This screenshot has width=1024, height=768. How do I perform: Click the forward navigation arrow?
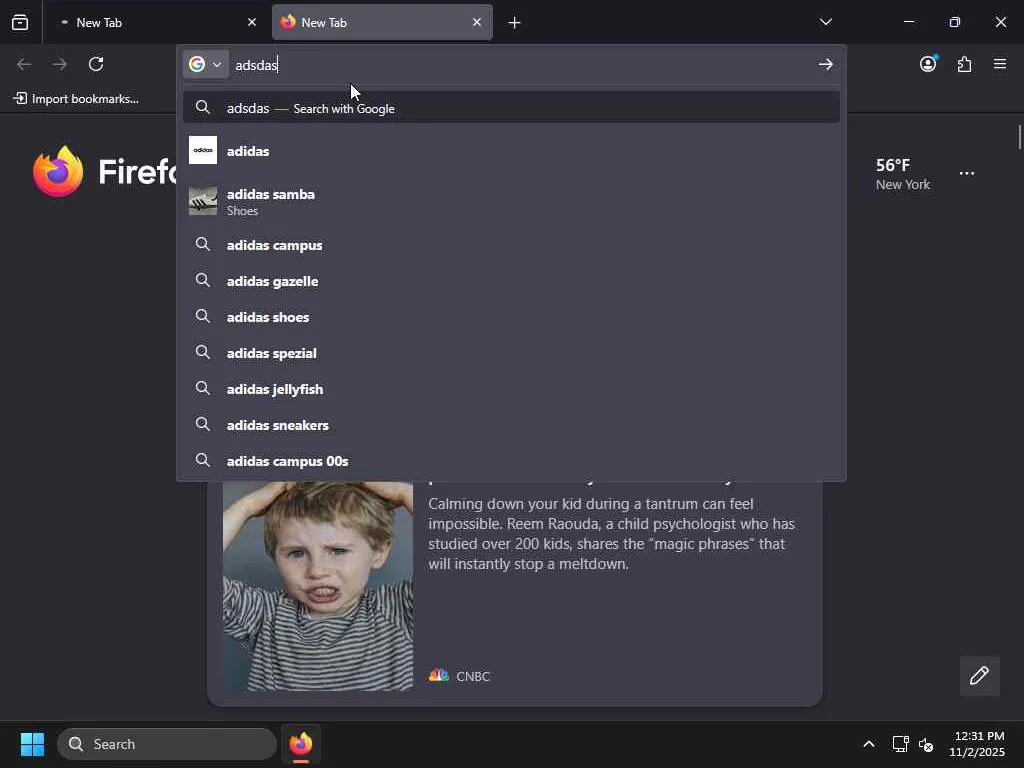tap(59, 64)
